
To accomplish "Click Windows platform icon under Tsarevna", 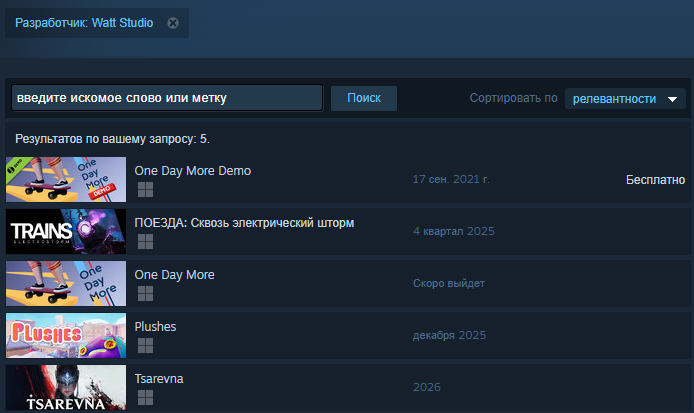I will pyautogui.click(x=145, y=398).
